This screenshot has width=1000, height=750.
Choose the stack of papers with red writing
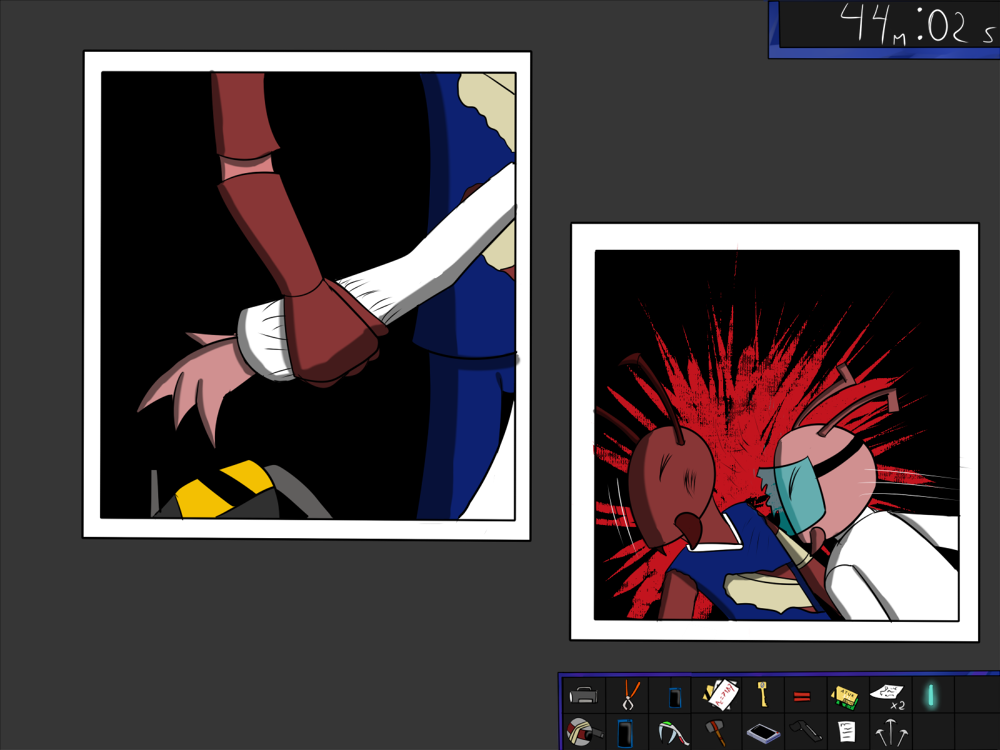tap(720, 694)
